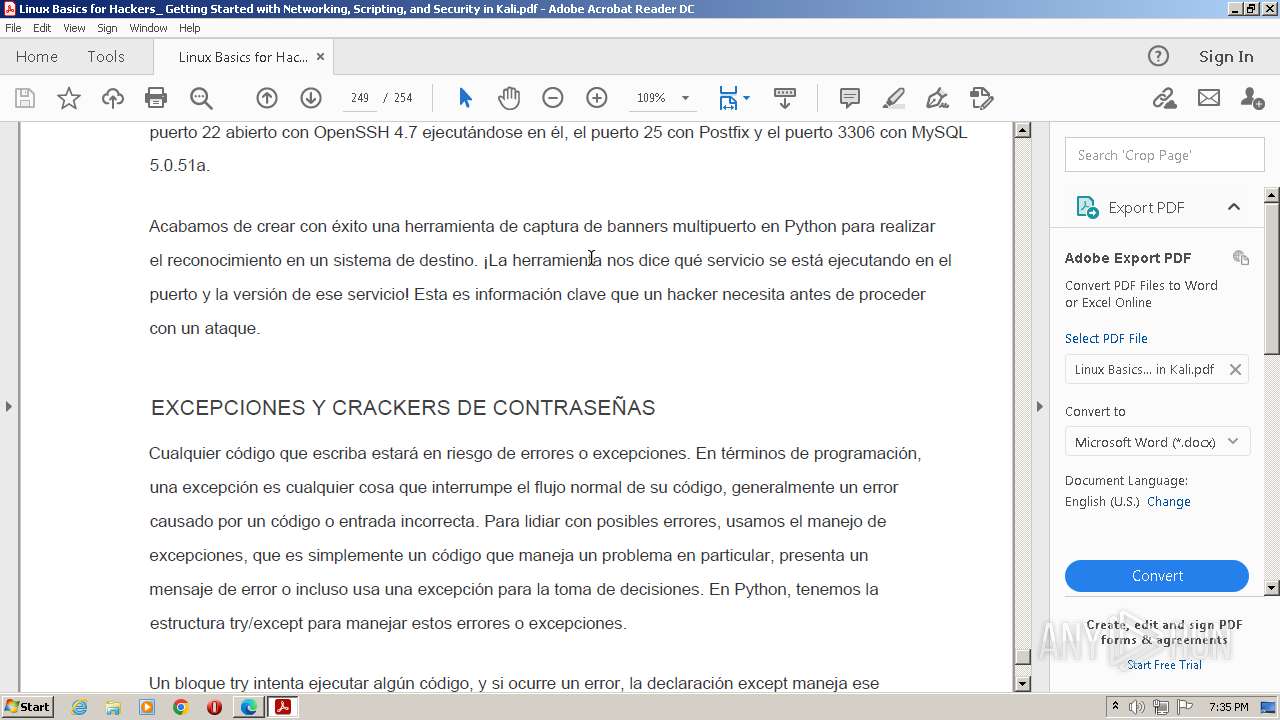This screenshot has height=720, width=1280.
Task: Bookmark the document with star icon
Action: pos(68,98)
